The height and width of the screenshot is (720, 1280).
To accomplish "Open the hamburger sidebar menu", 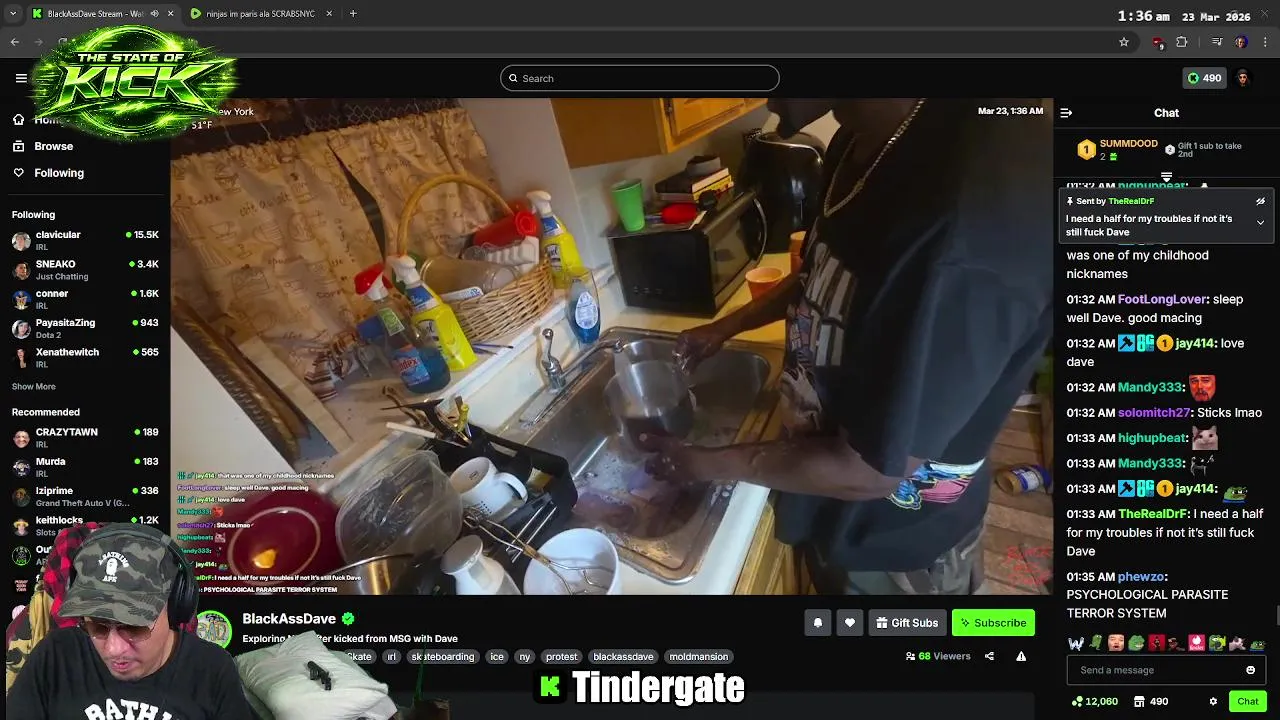I will coord(21,78).
